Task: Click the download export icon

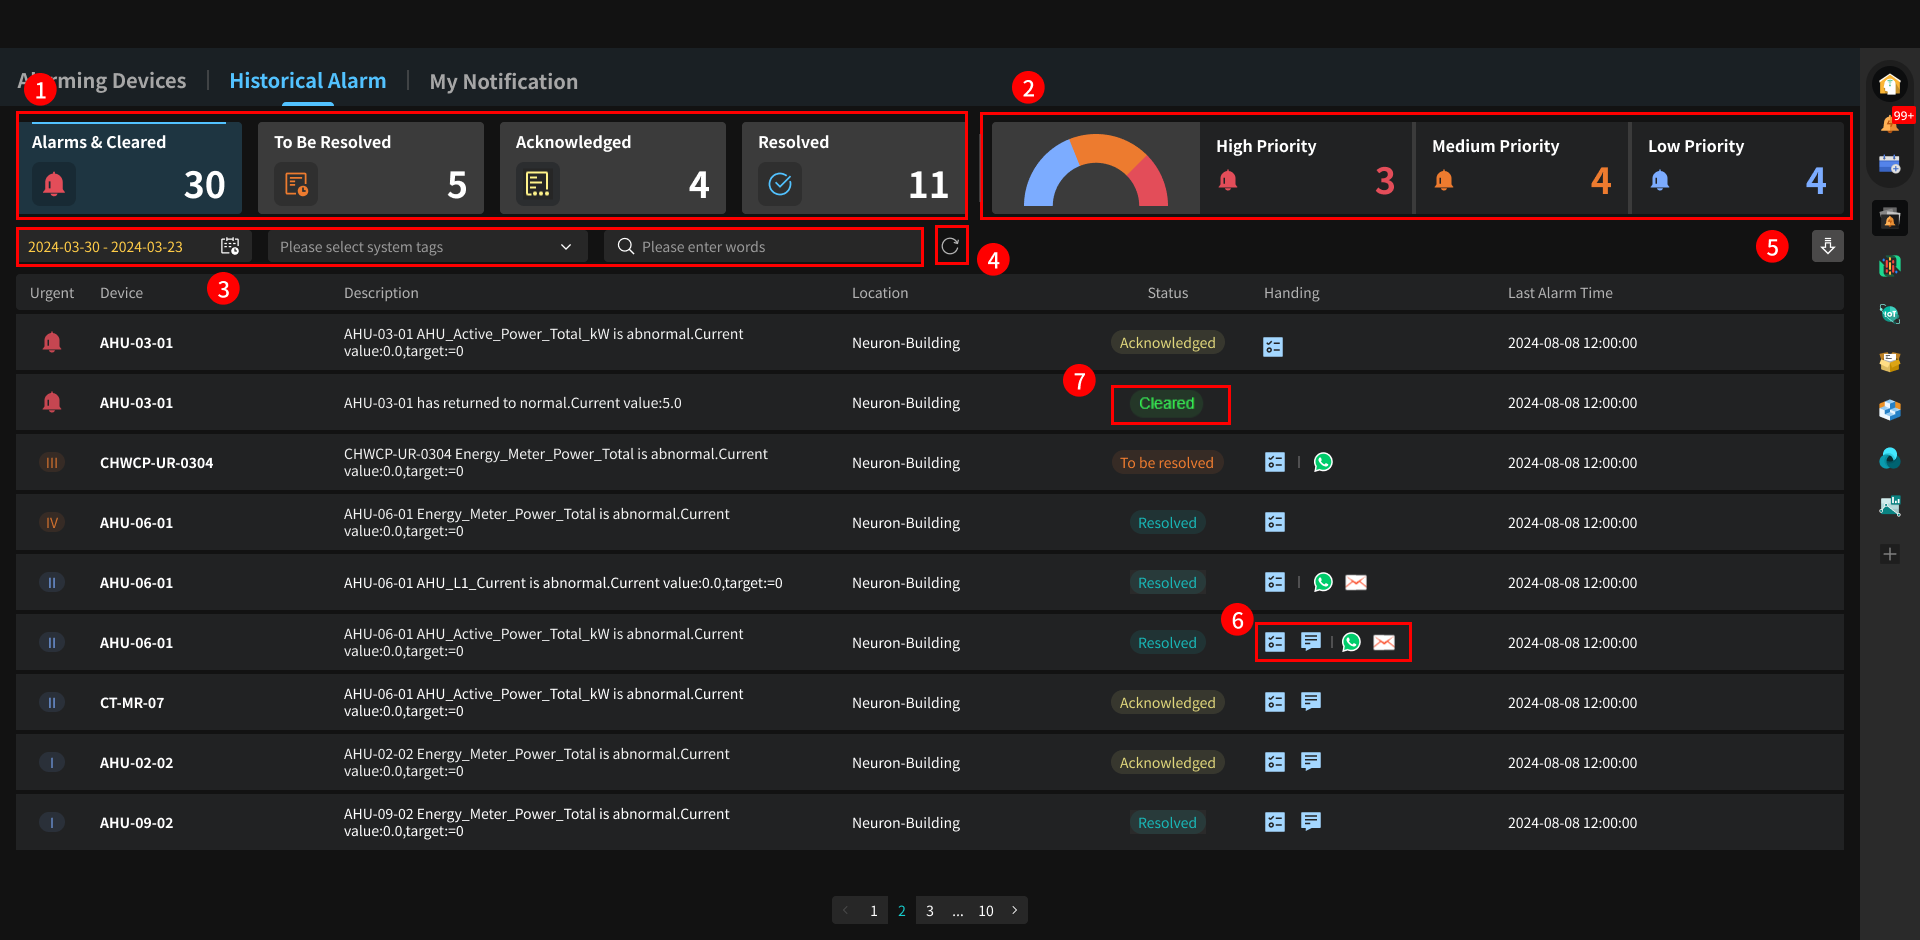Action: tap(1827, 246)
